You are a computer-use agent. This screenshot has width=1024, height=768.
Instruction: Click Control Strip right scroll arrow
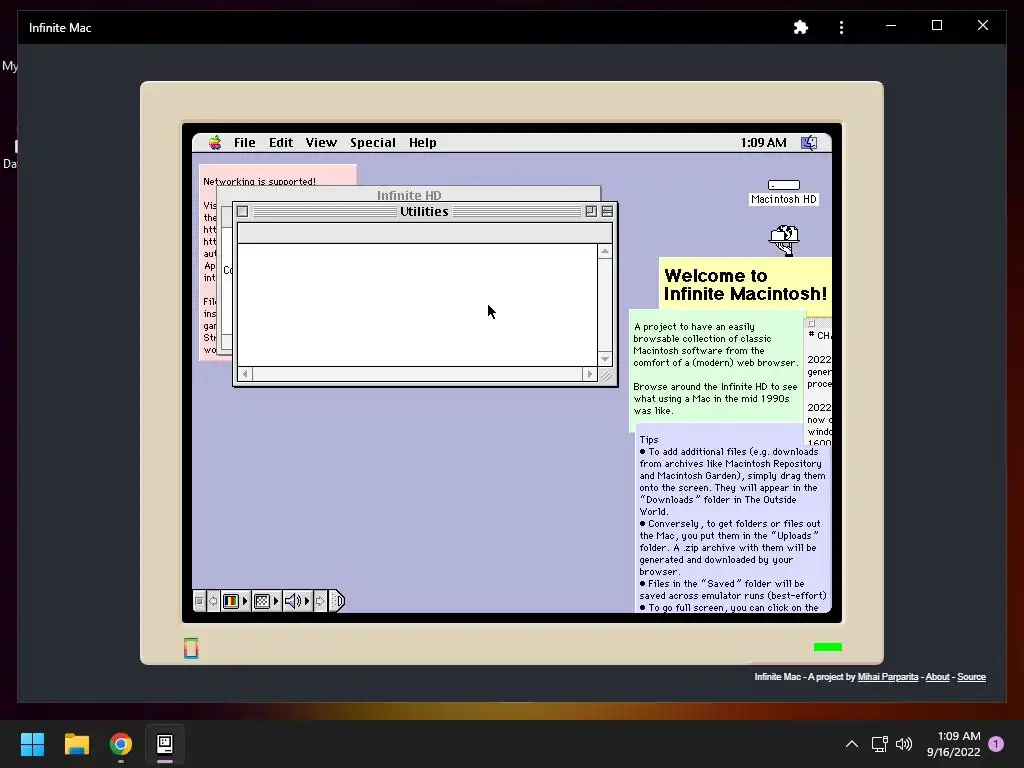coord(320,601)
